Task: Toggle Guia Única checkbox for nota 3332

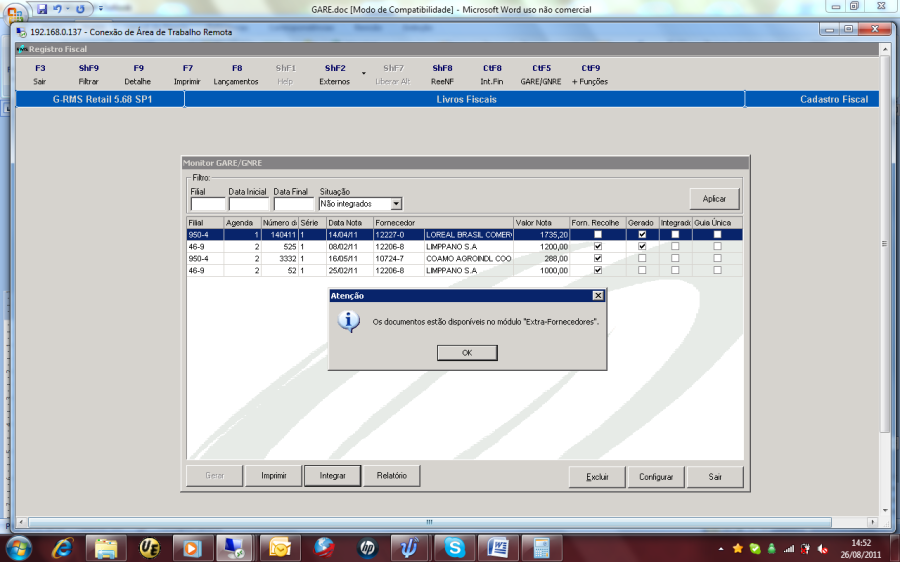Action: point(717,258)
